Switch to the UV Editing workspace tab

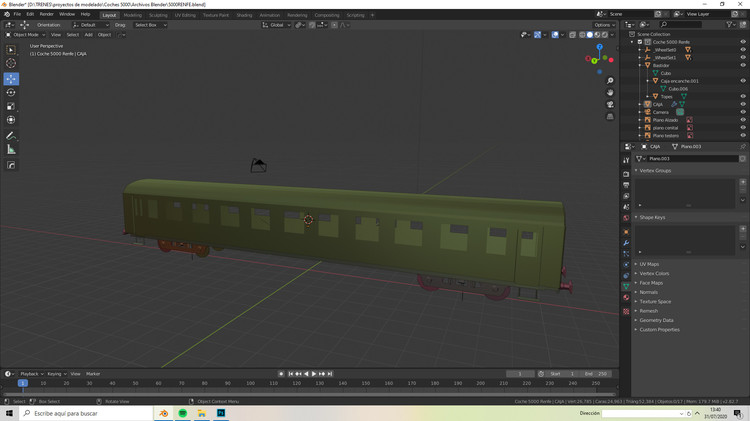click(x=185, y=15)
